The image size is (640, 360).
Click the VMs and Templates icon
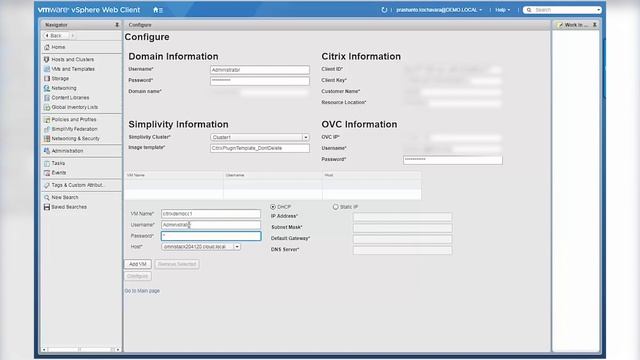pyautogui.click(x=47, y=69)
